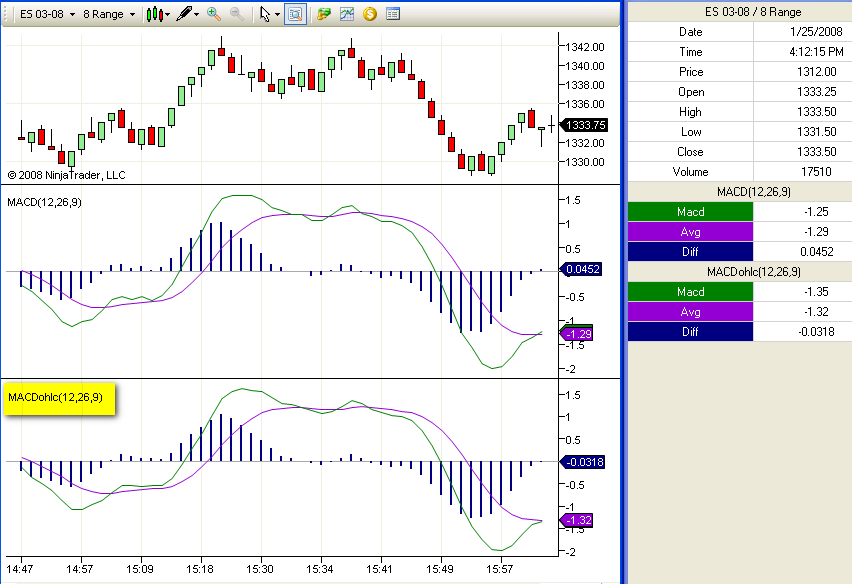Expand the drawing tools dropdown arrow

pyautogui.click(x=196, y=15)
